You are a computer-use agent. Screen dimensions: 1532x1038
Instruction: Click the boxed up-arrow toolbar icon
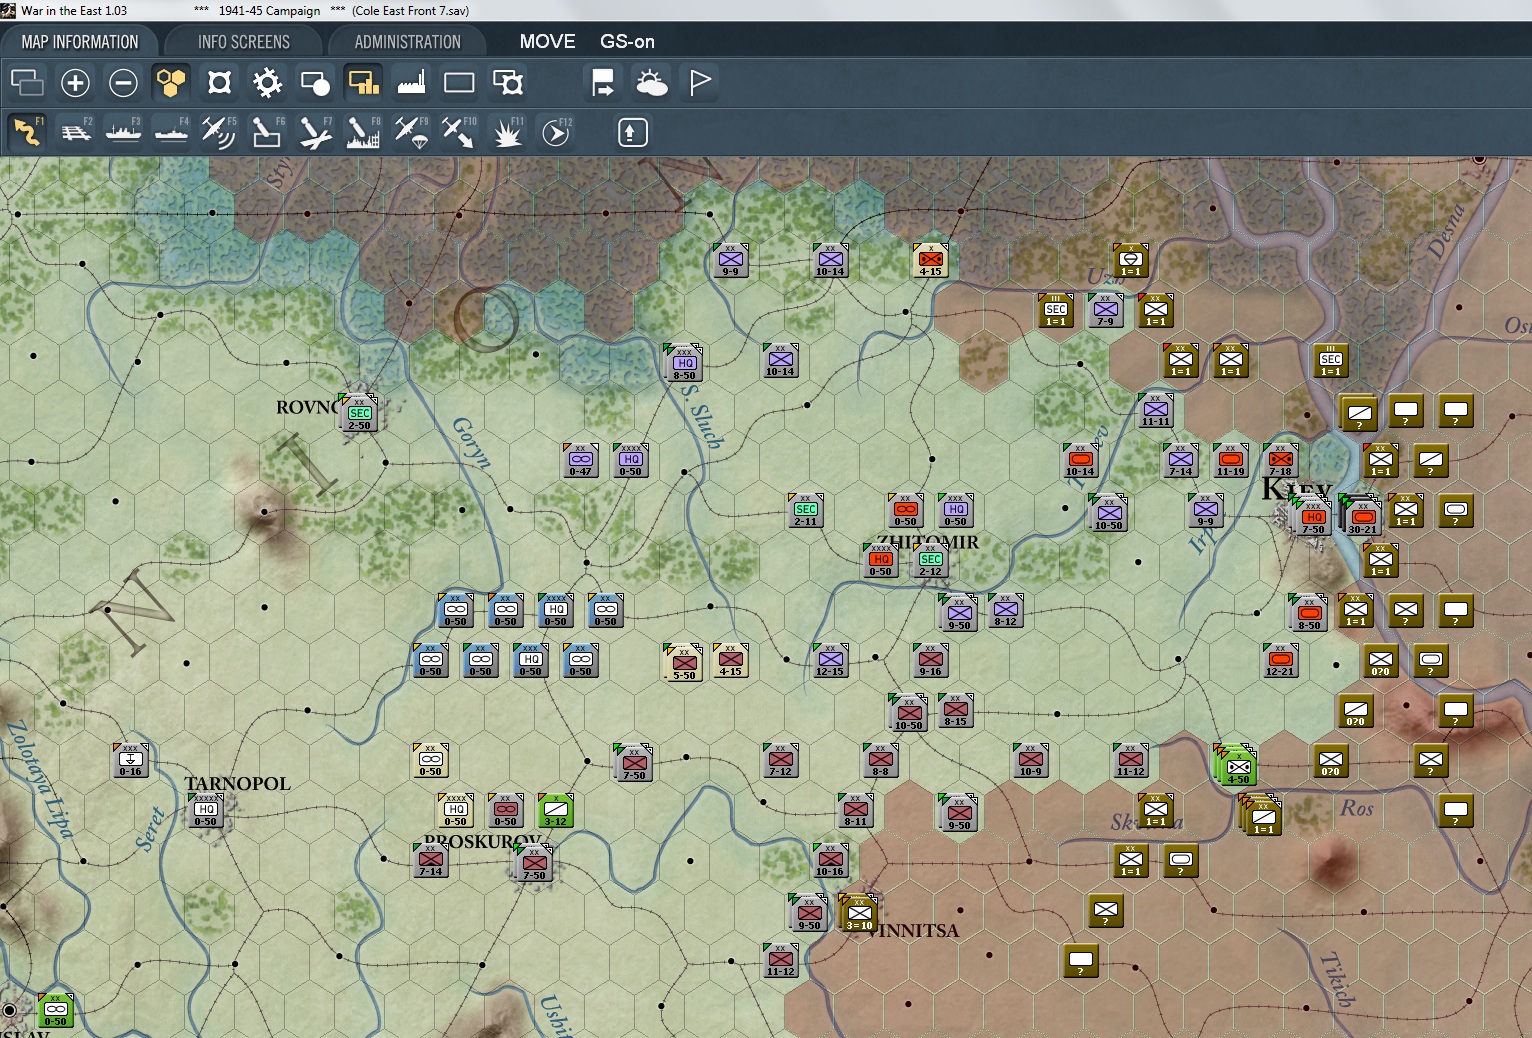pos(632,132)
